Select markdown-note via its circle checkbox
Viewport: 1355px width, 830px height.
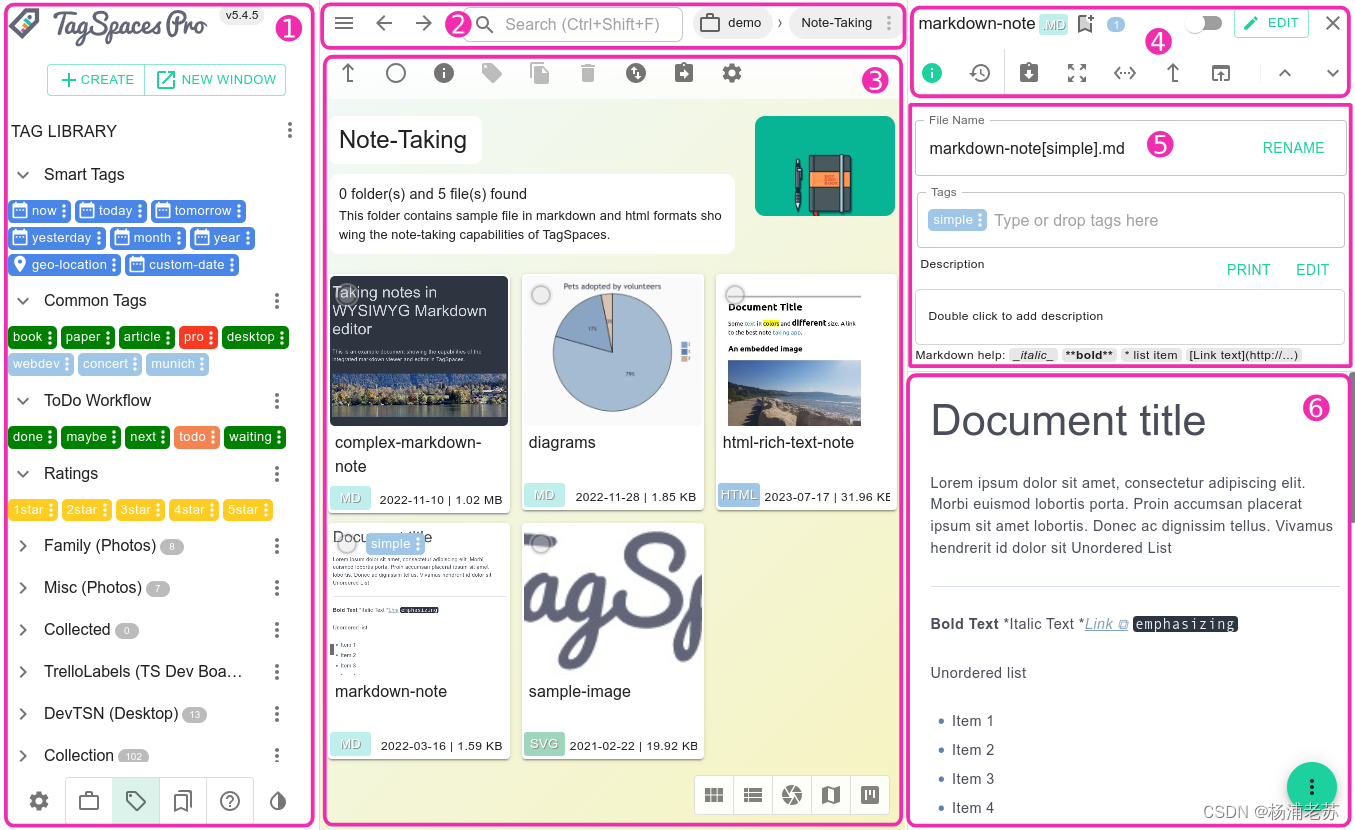coord(347,544)
